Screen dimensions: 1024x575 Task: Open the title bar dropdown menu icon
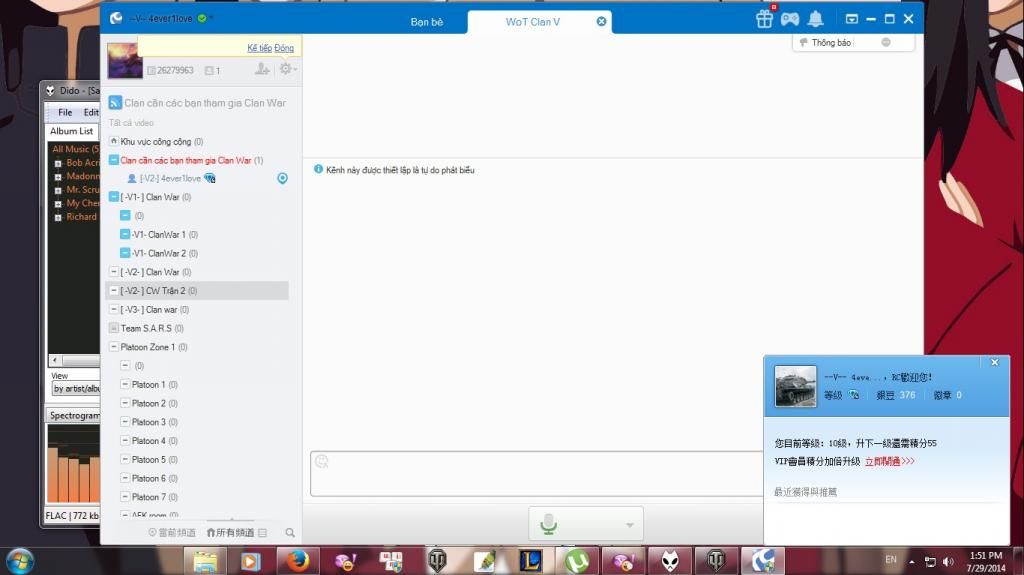coord(852,19)
